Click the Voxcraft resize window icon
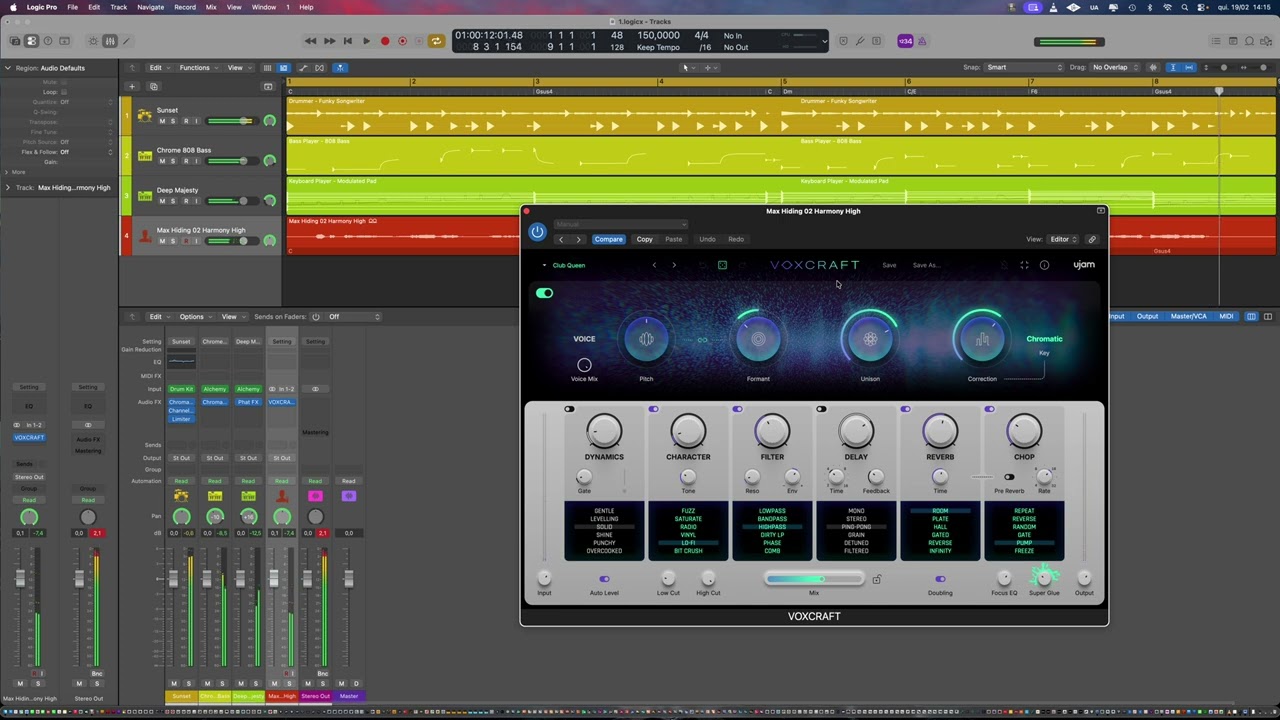Image resolution: width=1280 pixels, height=720 pixels. pos(1024,265)
